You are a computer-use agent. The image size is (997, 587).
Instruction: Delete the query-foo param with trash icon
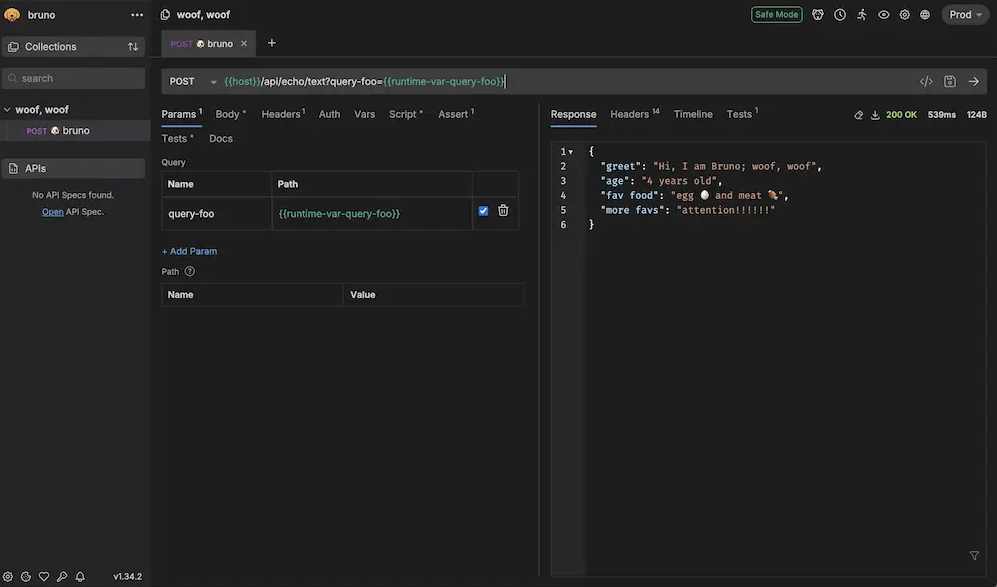(503, 211)
